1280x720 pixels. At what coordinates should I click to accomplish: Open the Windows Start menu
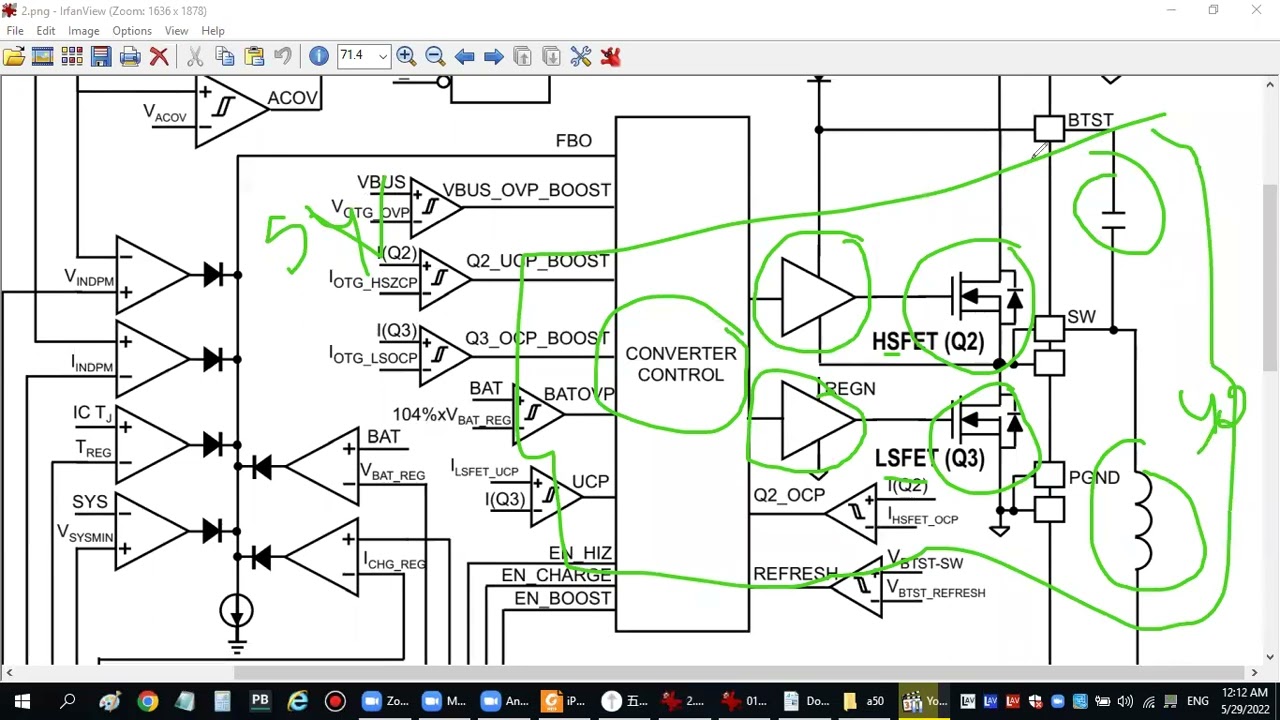pos(22,701)
